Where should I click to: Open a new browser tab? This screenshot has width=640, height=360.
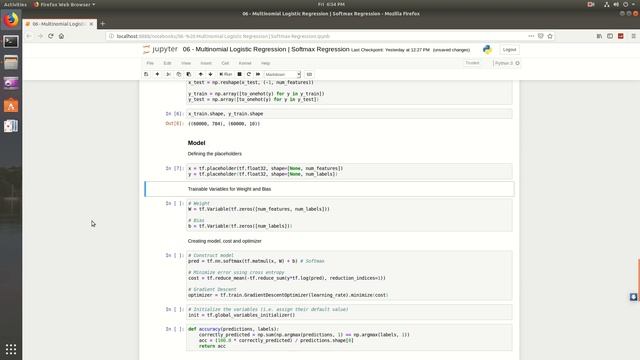click(102, 24)
